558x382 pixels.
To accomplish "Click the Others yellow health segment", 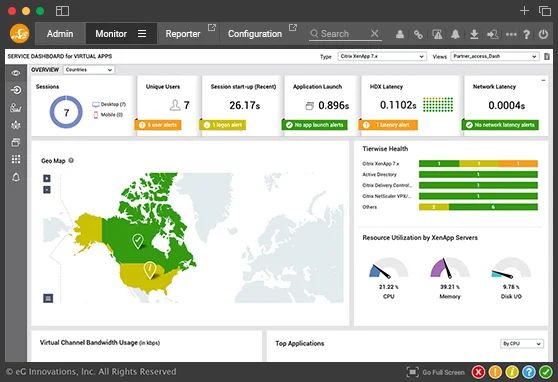I will 434,207.
